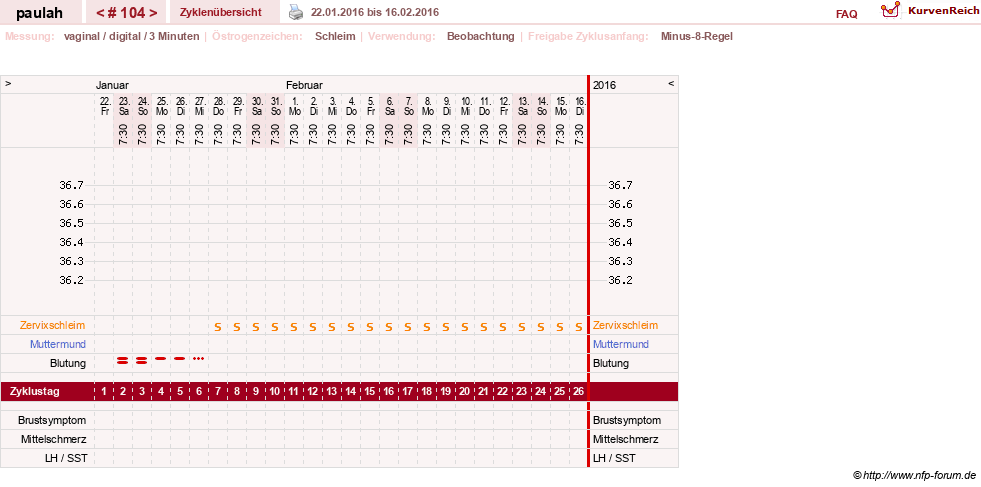Click the Schleim setting value

pyautogui.click(x=335, y=36)
